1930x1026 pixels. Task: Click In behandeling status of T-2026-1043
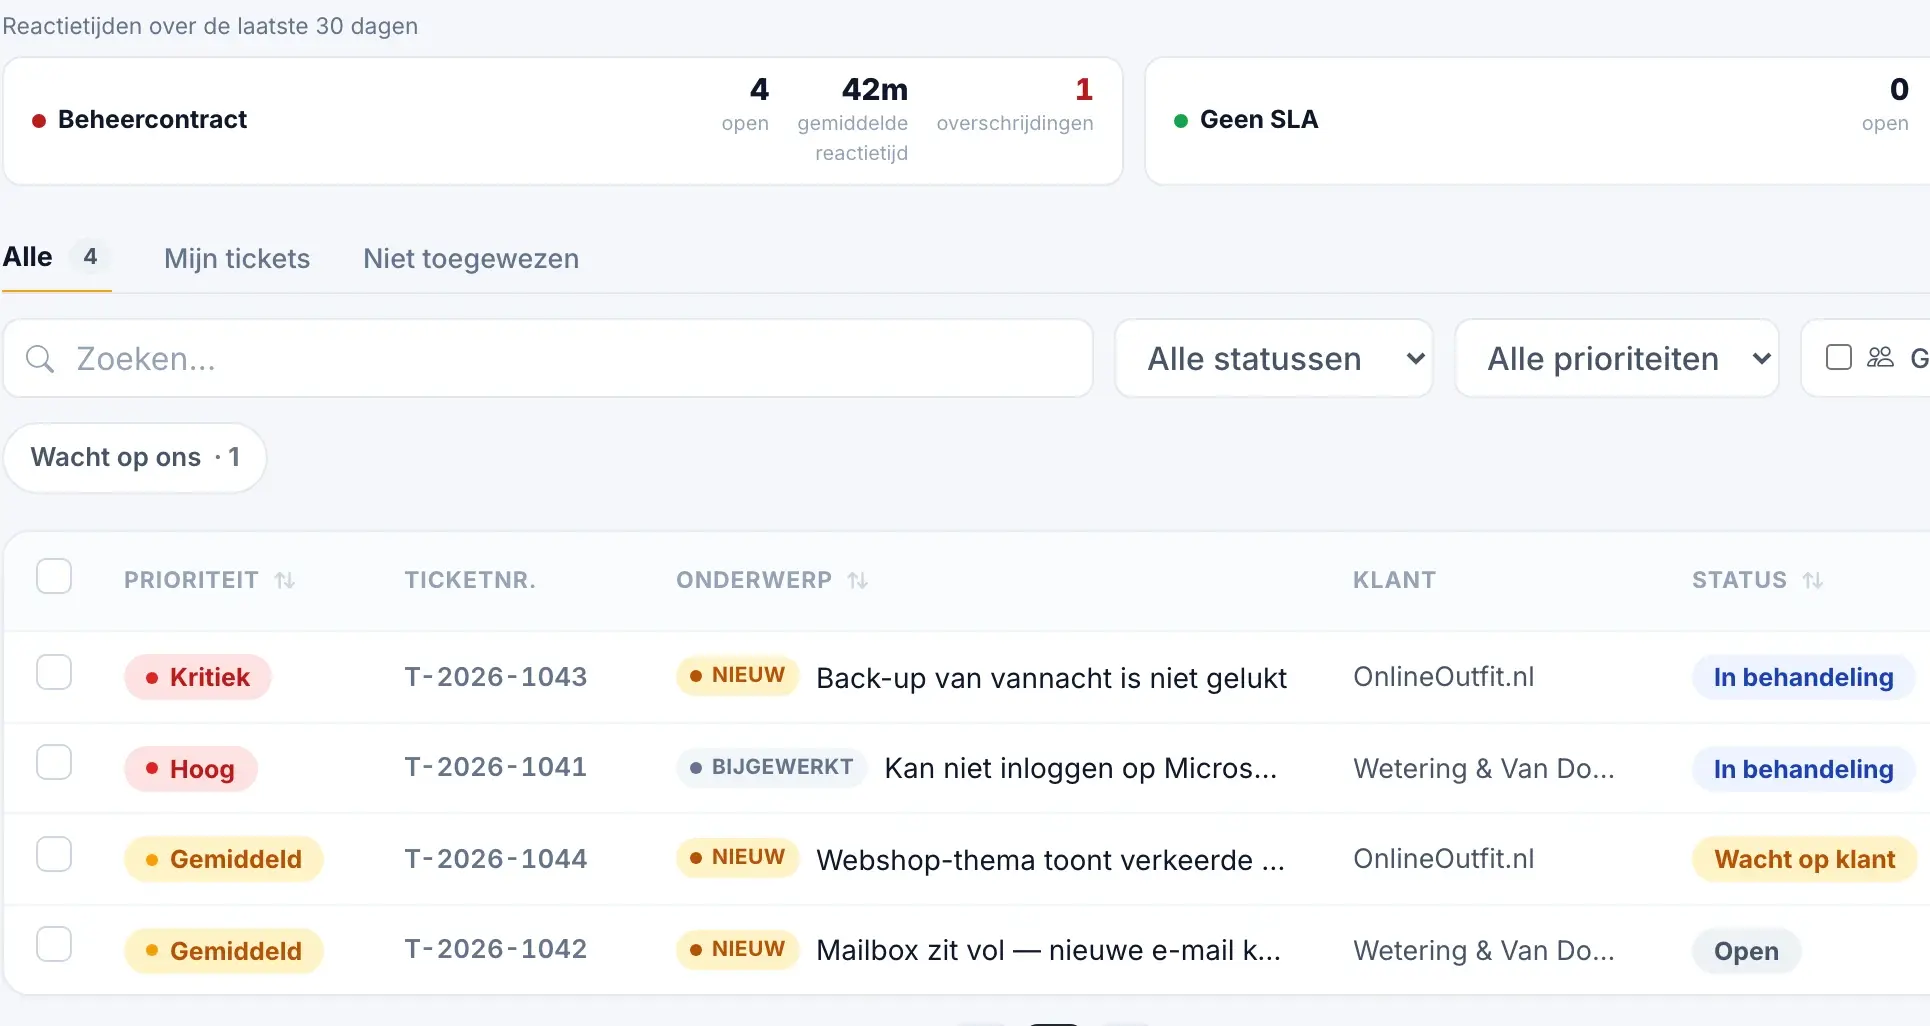(1803, 677)
